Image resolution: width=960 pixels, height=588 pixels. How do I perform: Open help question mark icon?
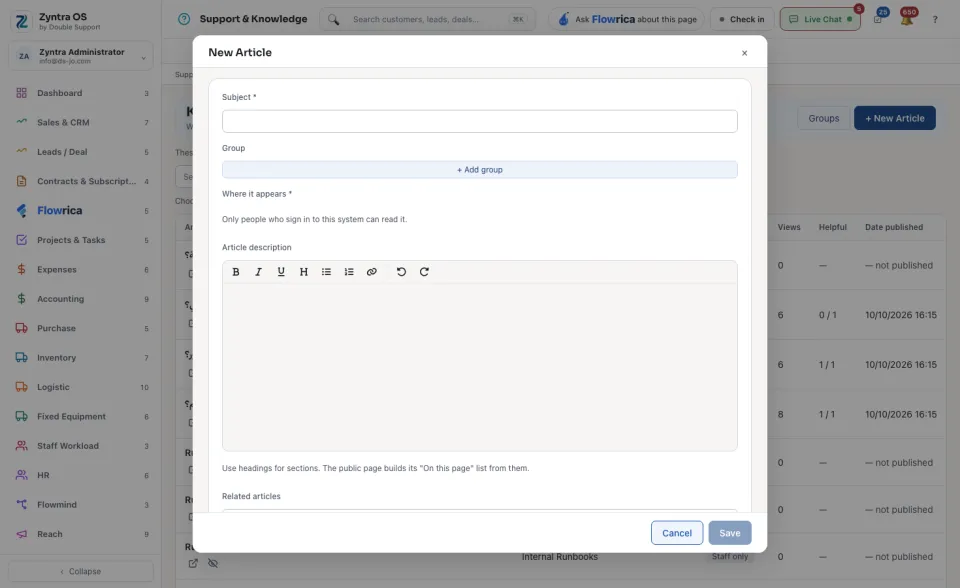click(x=935, y=20)
